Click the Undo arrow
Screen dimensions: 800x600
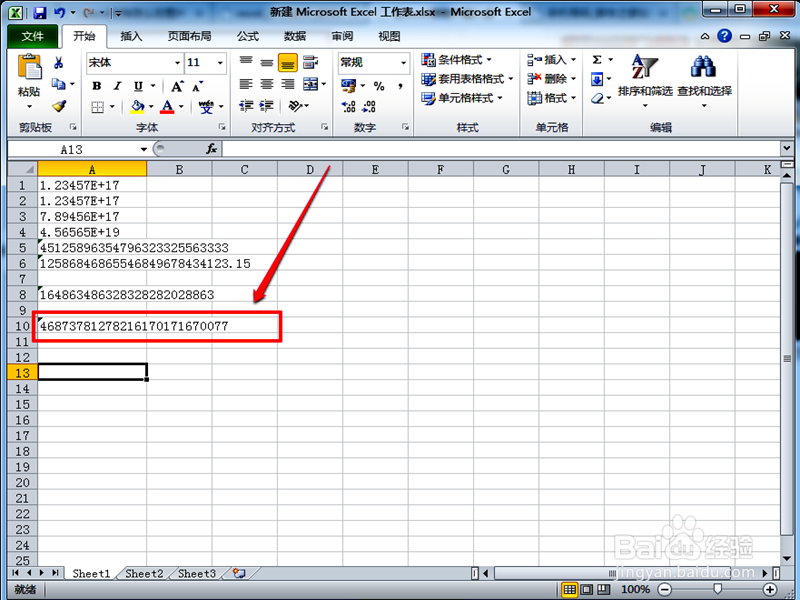pos(60,12)
